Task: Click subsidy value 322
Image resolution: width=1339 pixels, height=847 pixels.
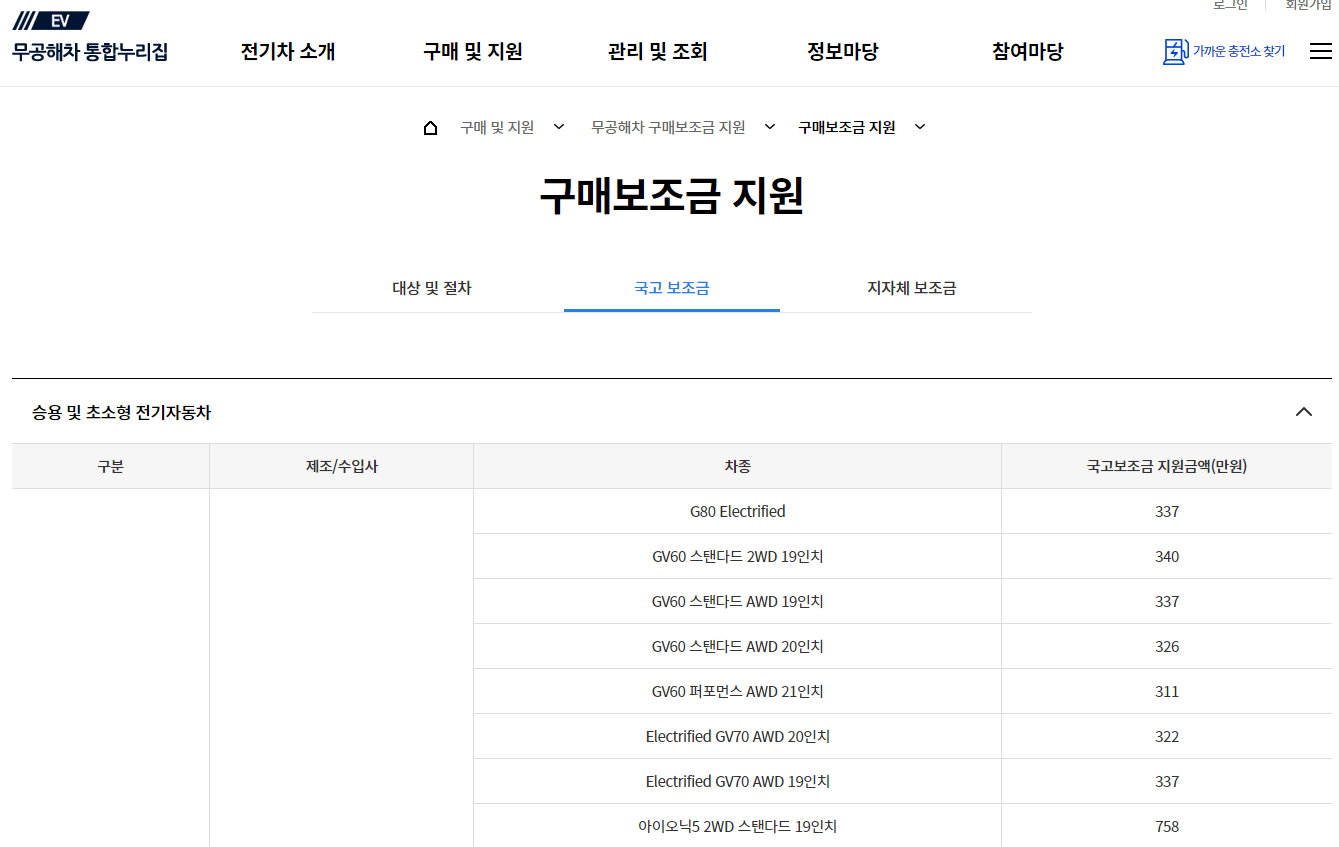Action: pos(1167,736)
